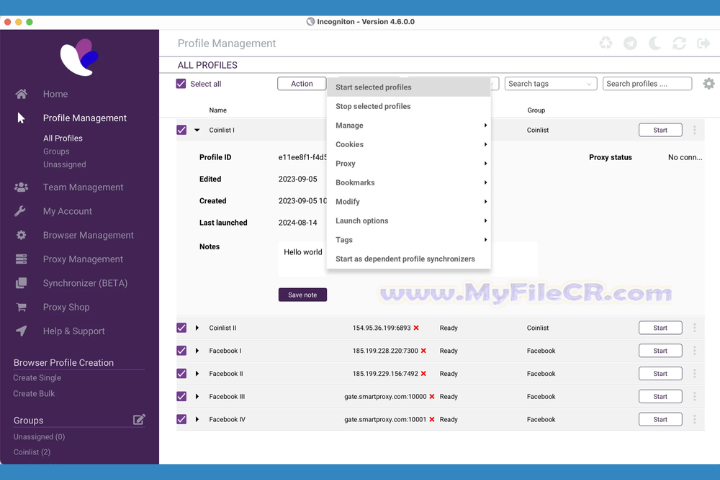The image size is (720, 480).
Task: Open the Cookies submenu
Action: [x=409, y=144]
